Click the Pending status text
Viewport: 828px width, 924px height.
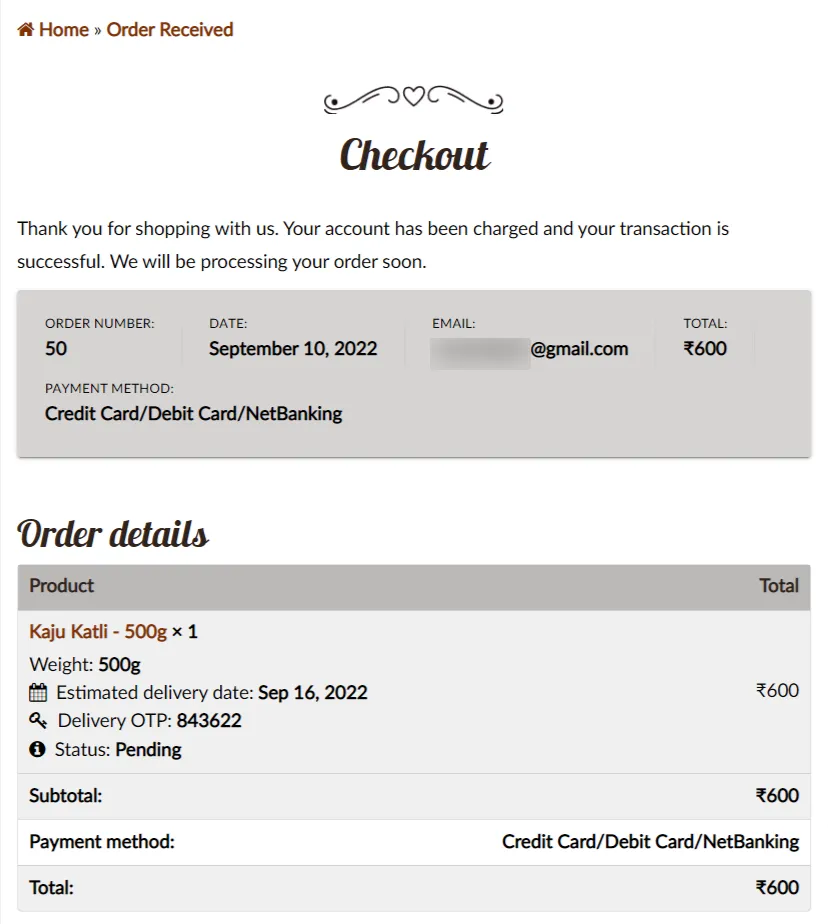pyautogui.click(x=149, y=749)
